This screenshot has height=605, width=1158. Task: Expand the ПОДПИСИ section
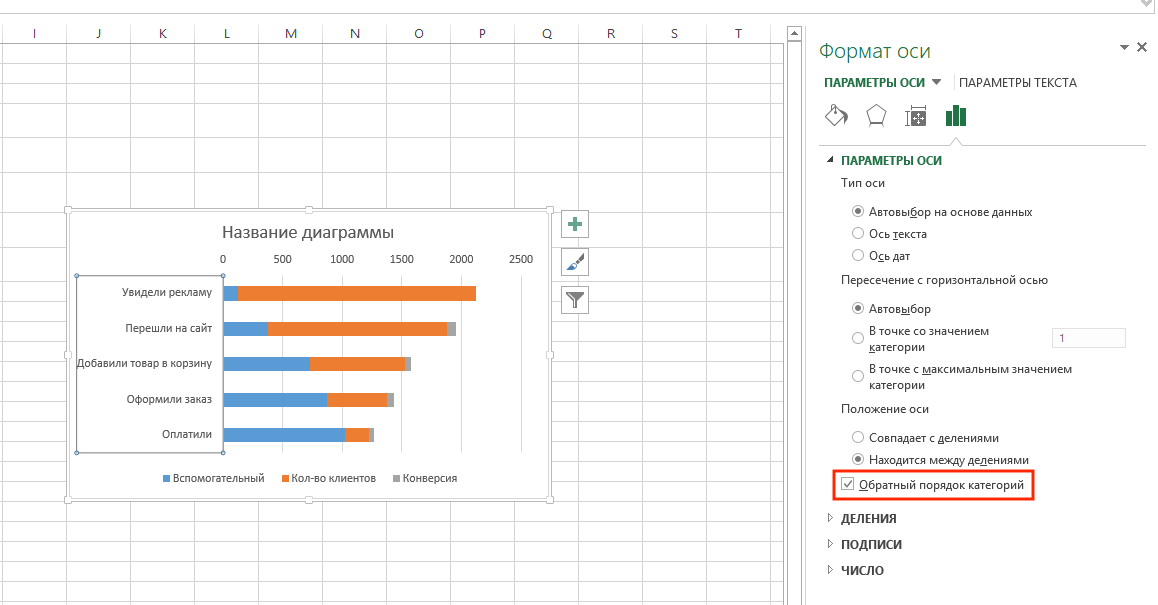[x=830, y=544]
